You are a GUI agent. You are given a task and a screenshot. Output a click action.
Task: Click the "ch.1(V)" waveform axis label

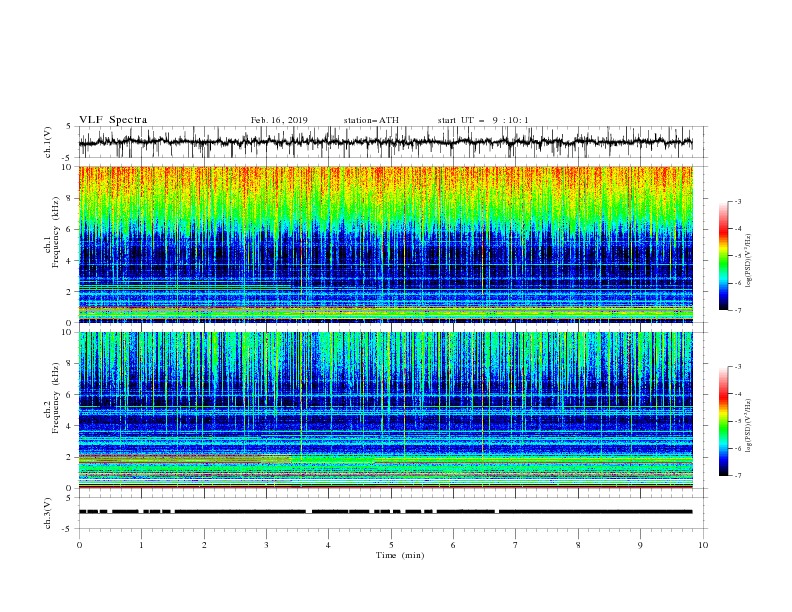(x=48, y=142)
